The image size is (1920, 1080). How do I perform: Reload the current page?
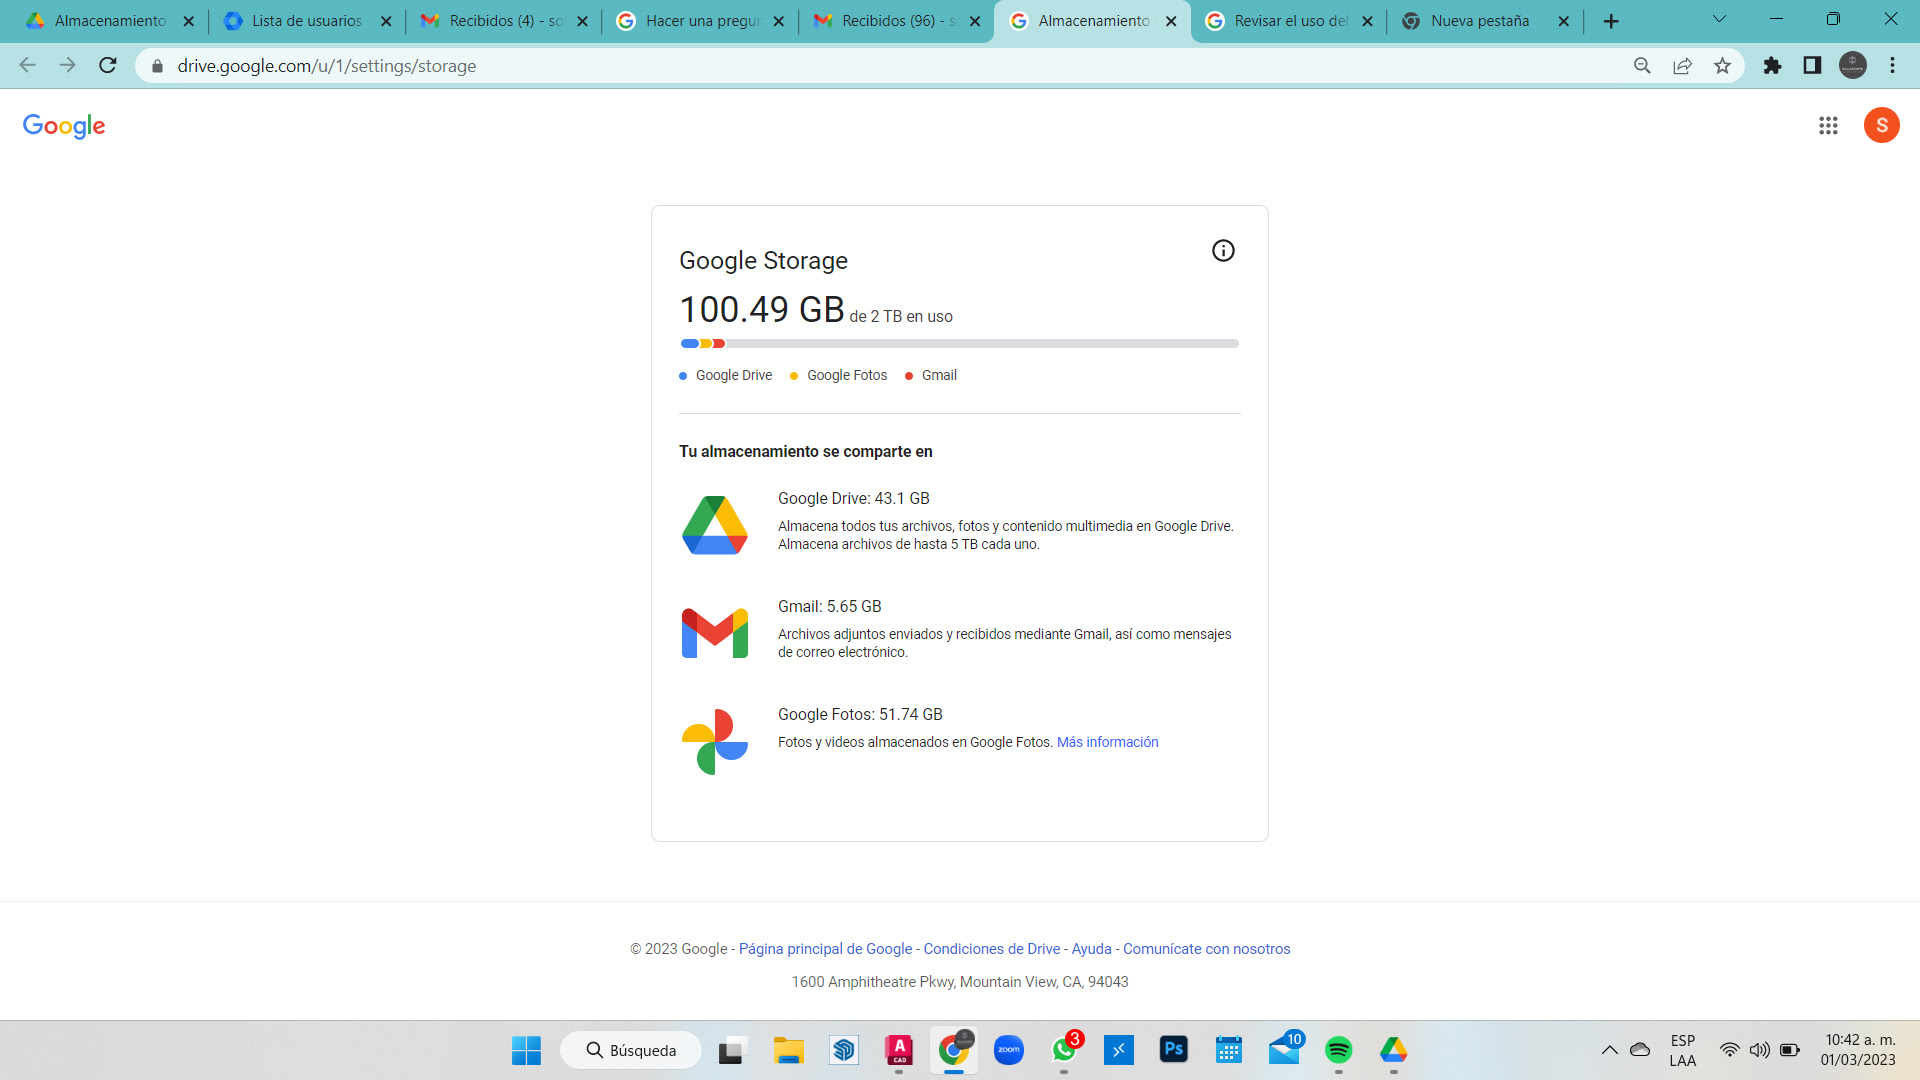(108, 66)
